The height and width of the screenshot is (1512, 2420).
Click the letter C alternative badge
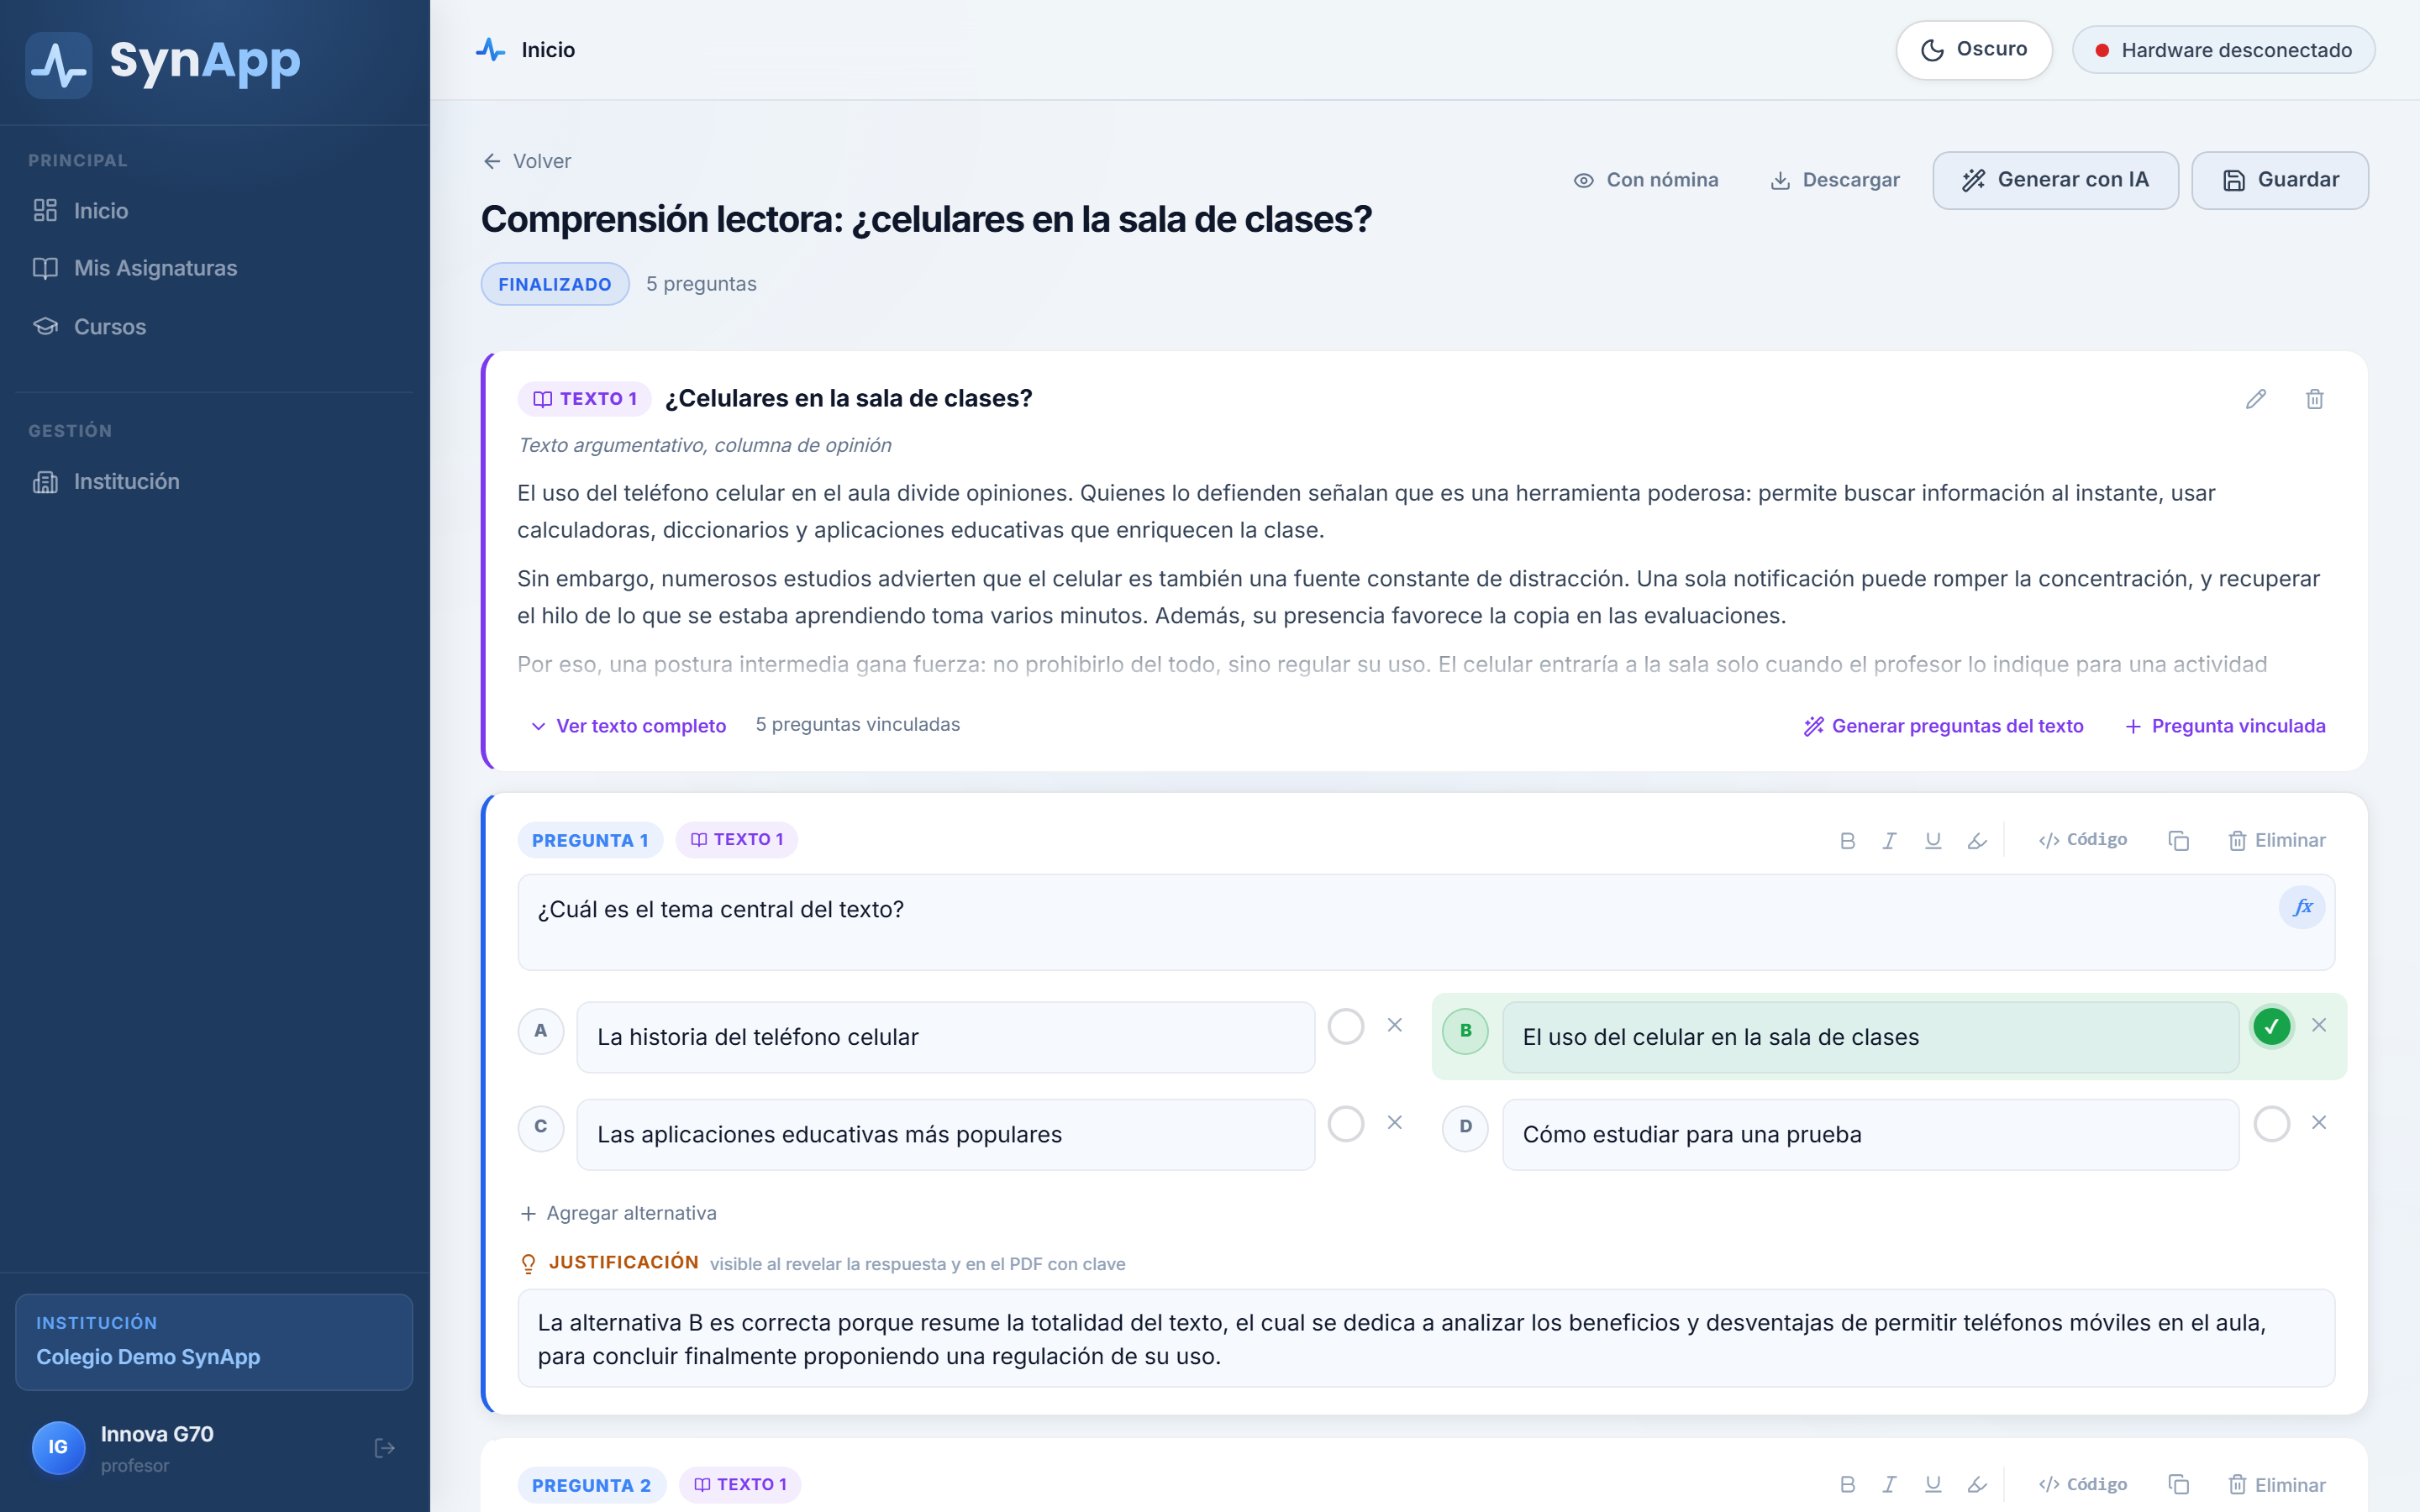pyautogui.click(x=541, y=1127)
